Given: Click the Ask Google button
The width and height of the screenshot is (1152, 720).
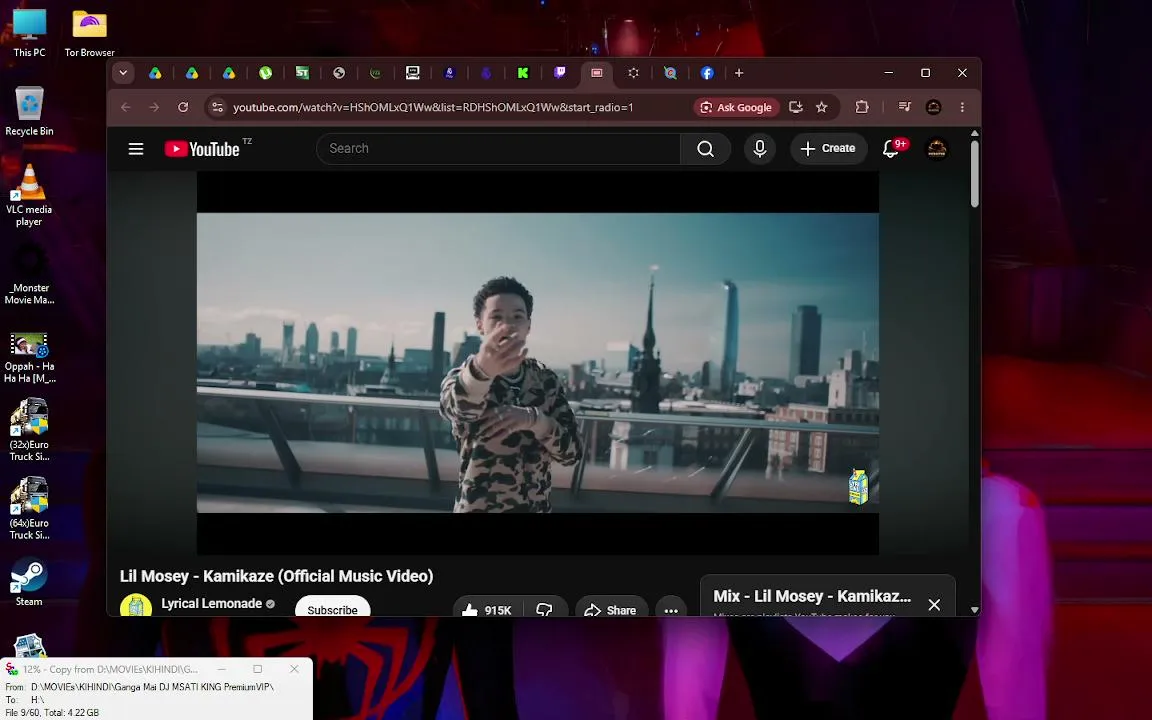Looking at the screenshot, I should coord(736,107).
